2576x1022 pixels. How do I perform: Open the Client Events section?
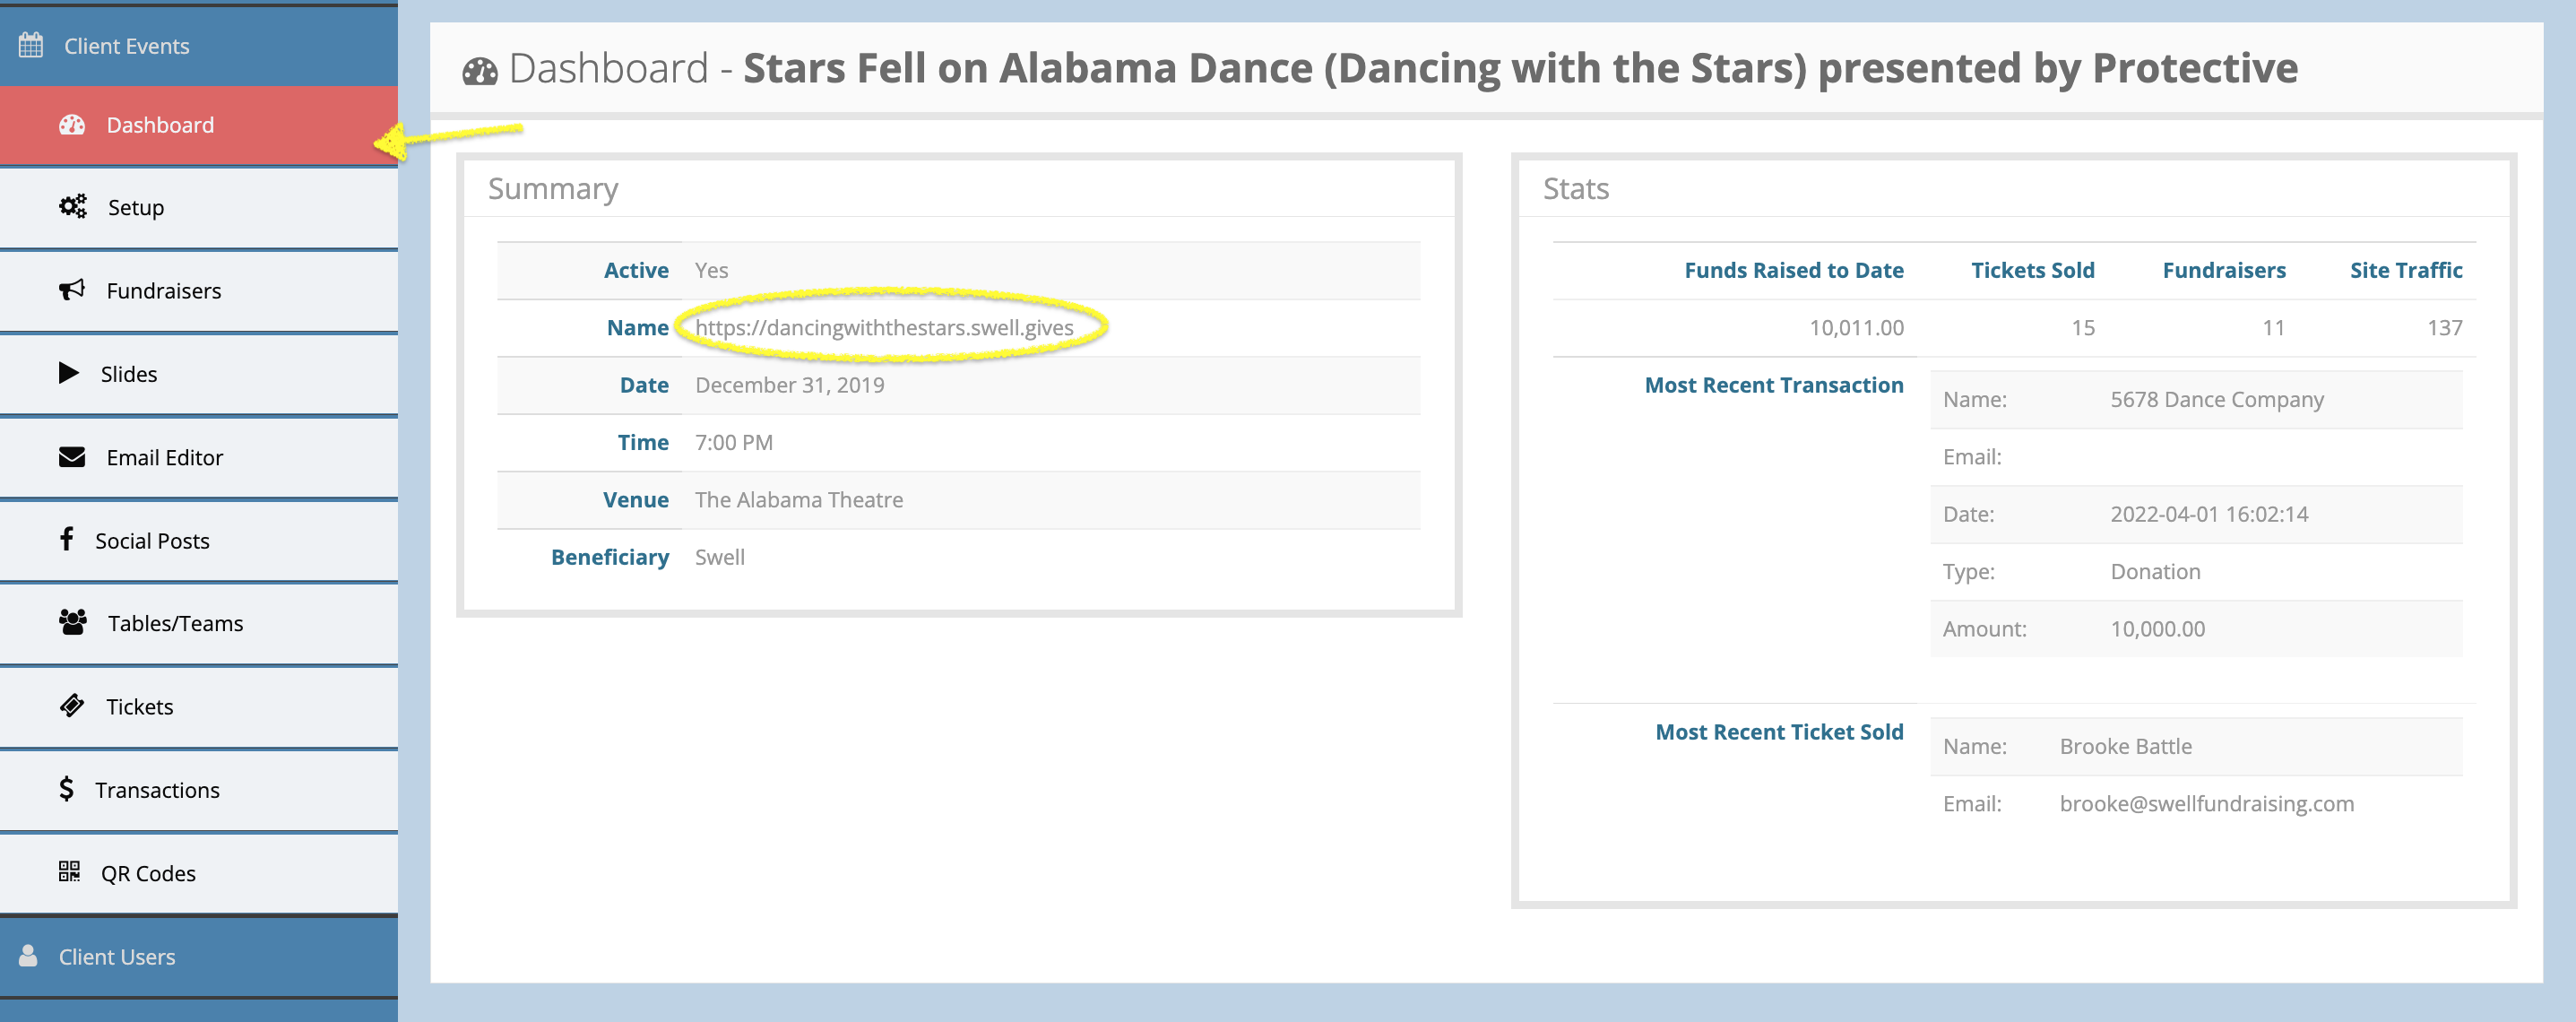click(x=126, y=46)
